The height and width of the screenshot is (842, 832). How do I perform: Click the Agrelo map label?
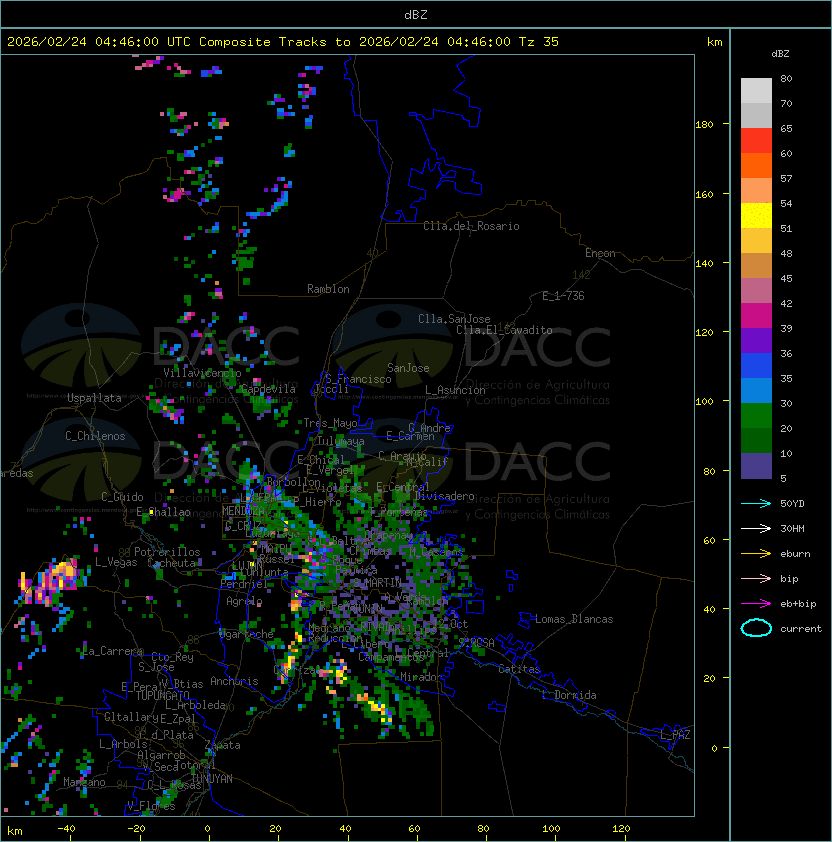(244, 601)
